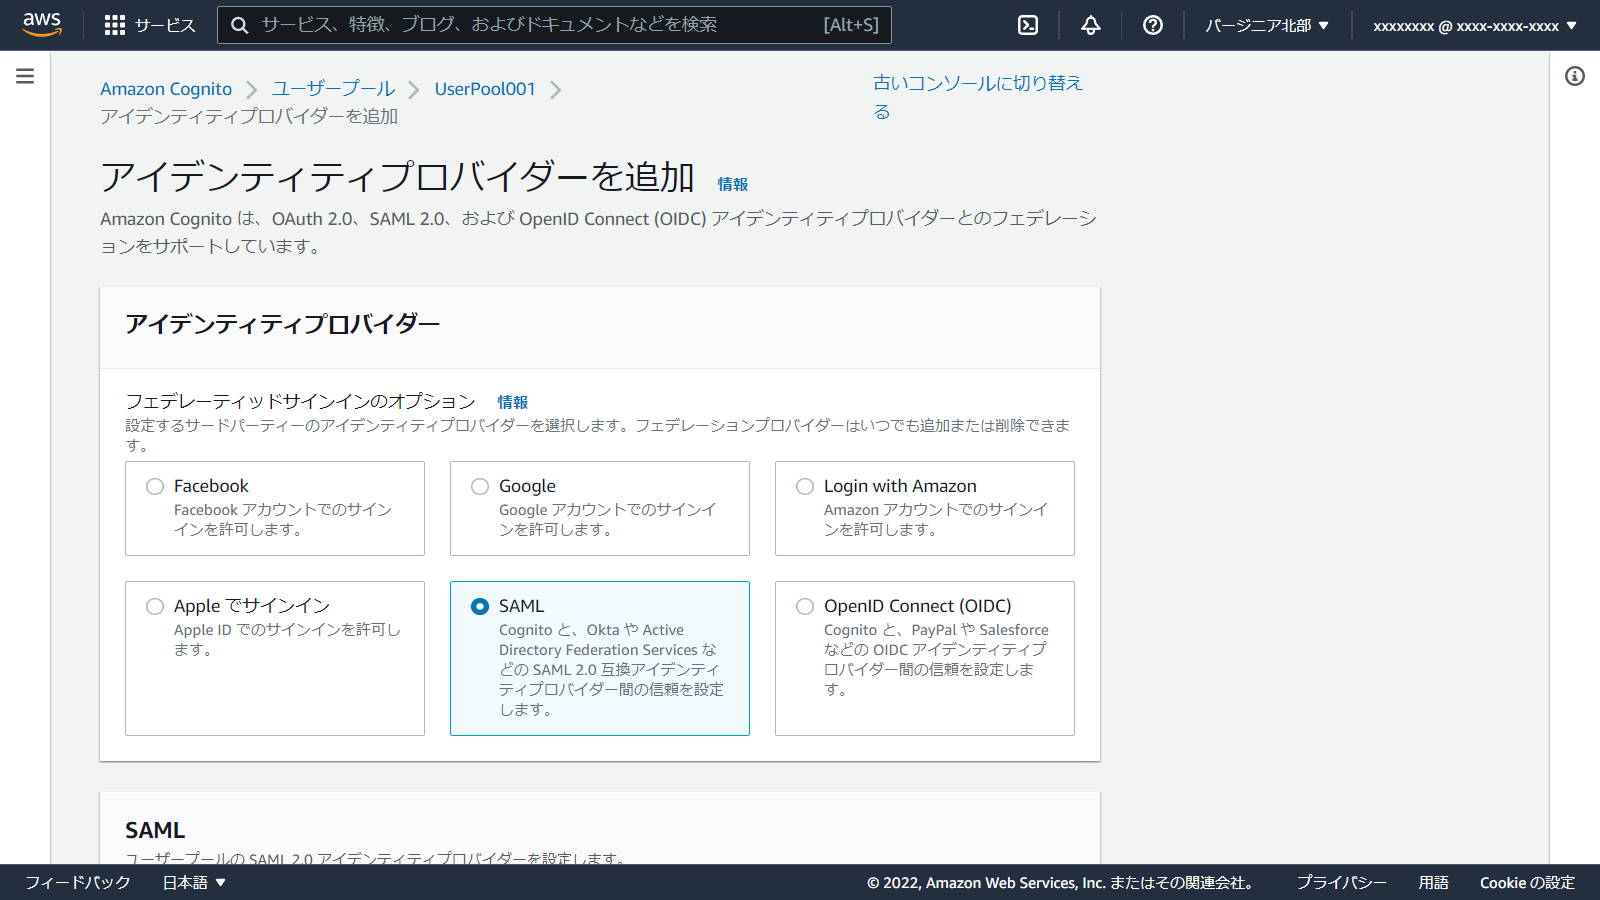This screenshot has height=900, width=1600.
Task: Open the left navigation hamburger menu
Action: [x=24, y=74]
